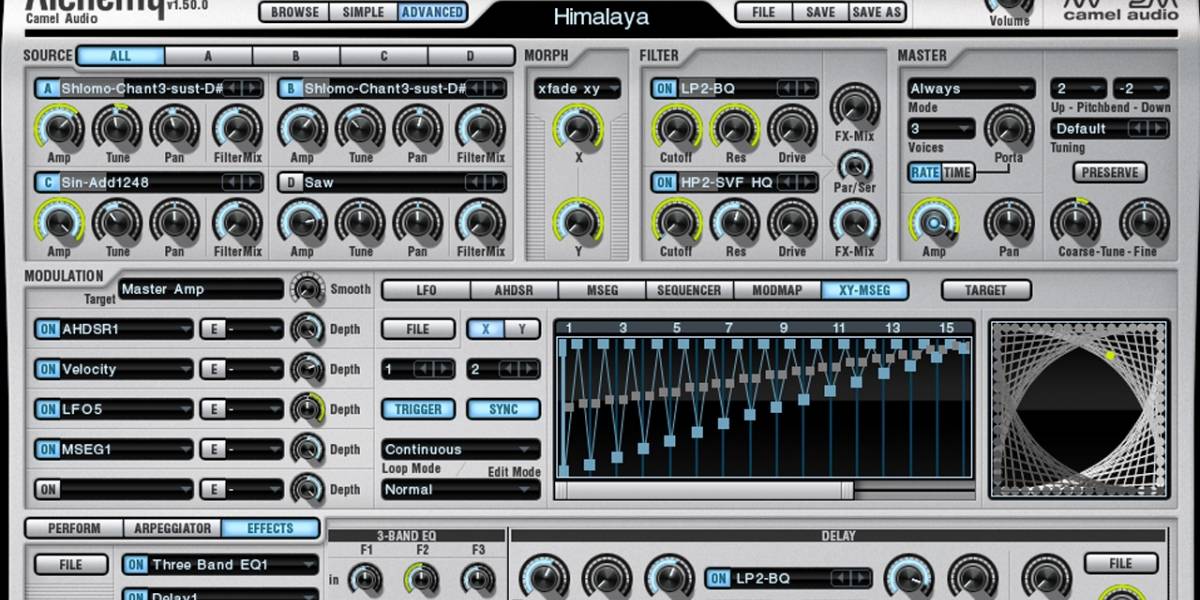Select the Y axis button
The image size is (1200, 600).
522,329
